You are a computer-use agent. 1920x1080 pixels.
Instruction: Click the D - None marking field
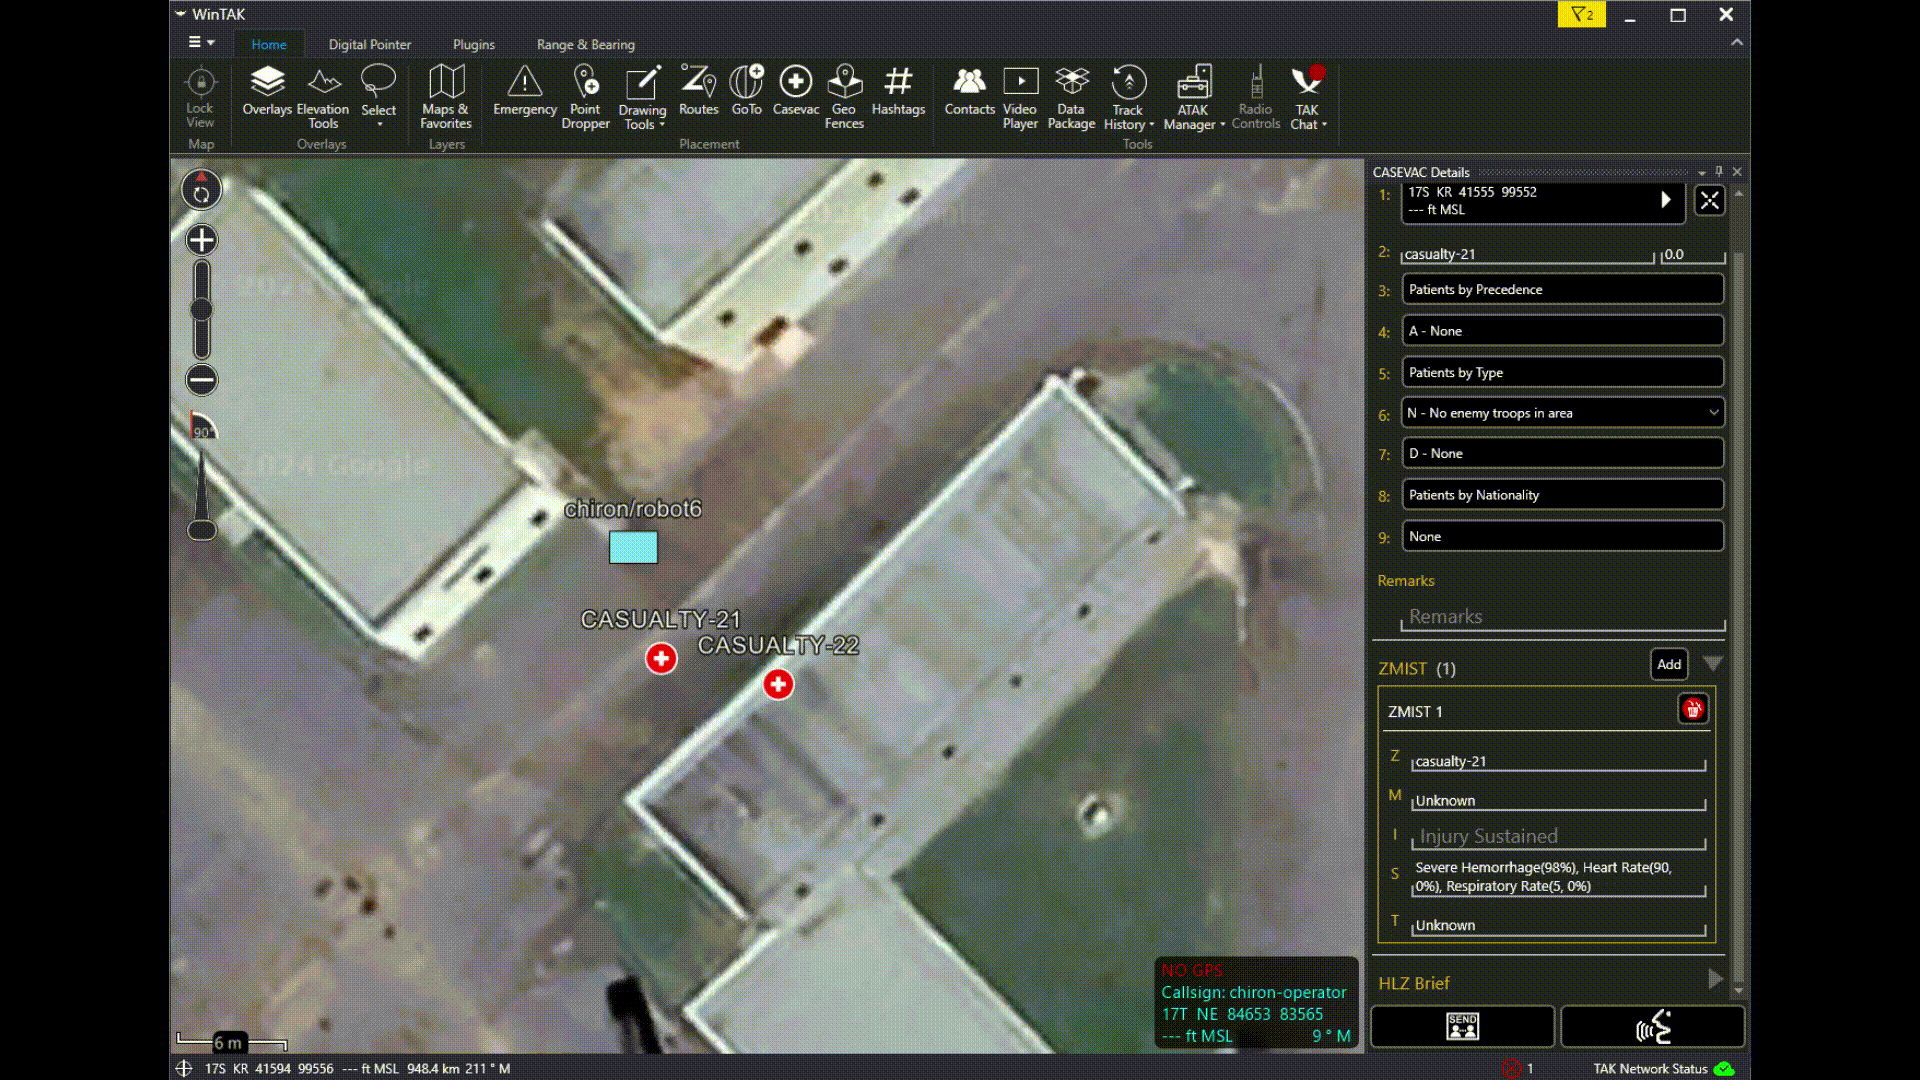click(x=1563, y=453)
